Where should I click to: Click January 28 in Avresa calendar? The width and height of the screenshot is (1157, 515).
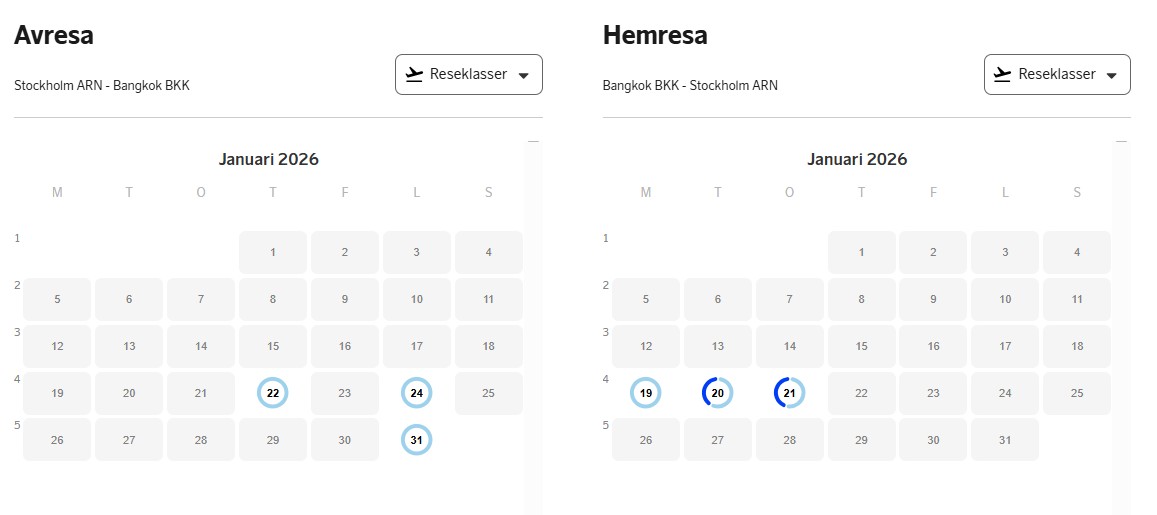click(201, 440)
